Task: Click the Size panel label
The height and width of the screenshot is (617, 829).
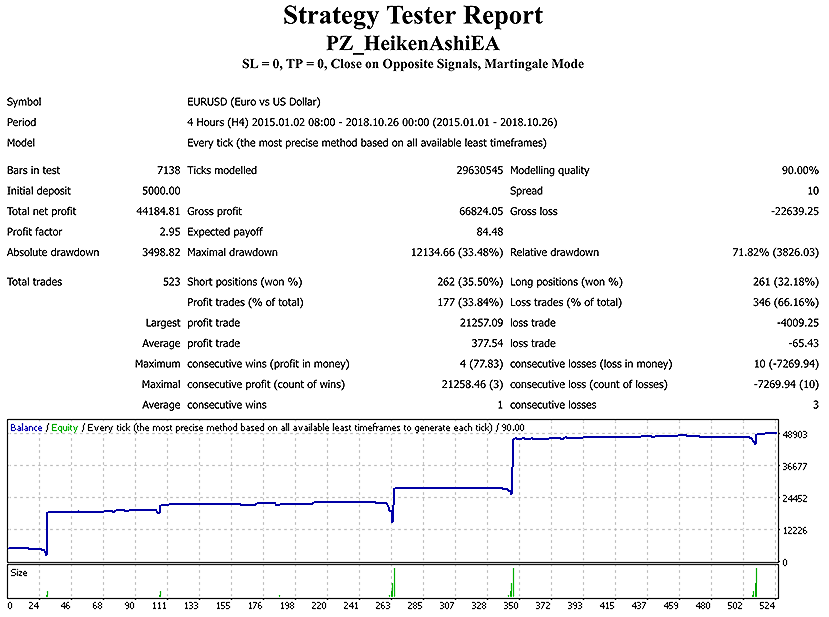Action: pyautogui.click(x=19, y=573)
